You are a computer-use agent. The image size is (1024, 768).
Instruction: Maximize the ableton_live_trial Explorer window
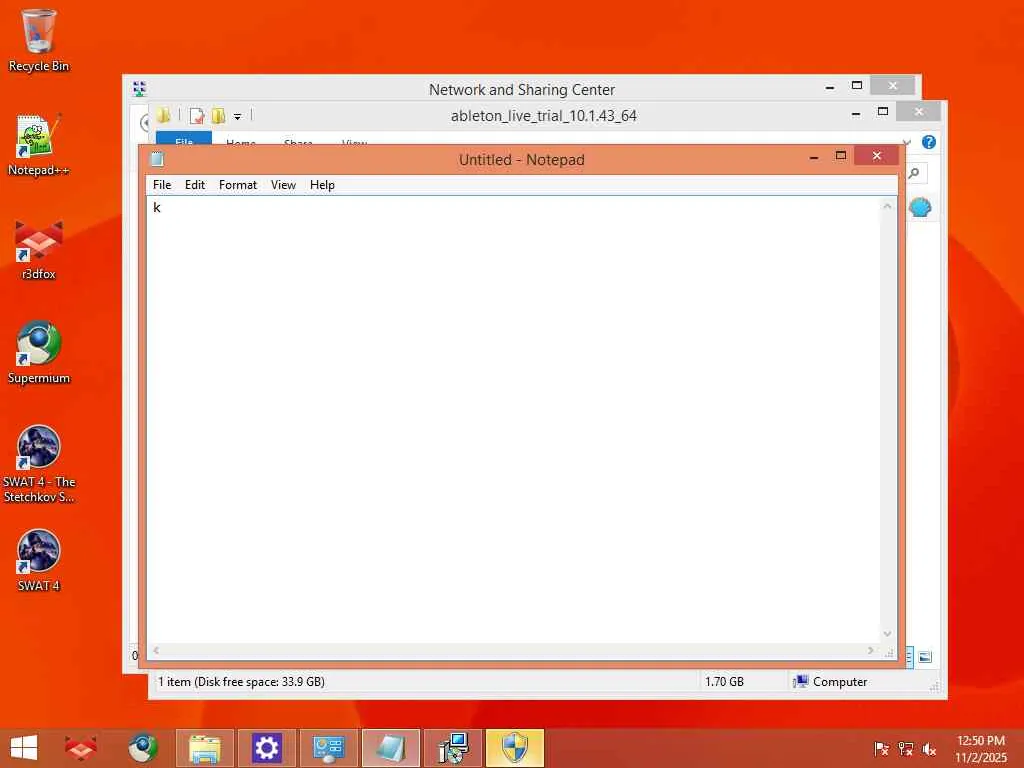pos(883,112)
